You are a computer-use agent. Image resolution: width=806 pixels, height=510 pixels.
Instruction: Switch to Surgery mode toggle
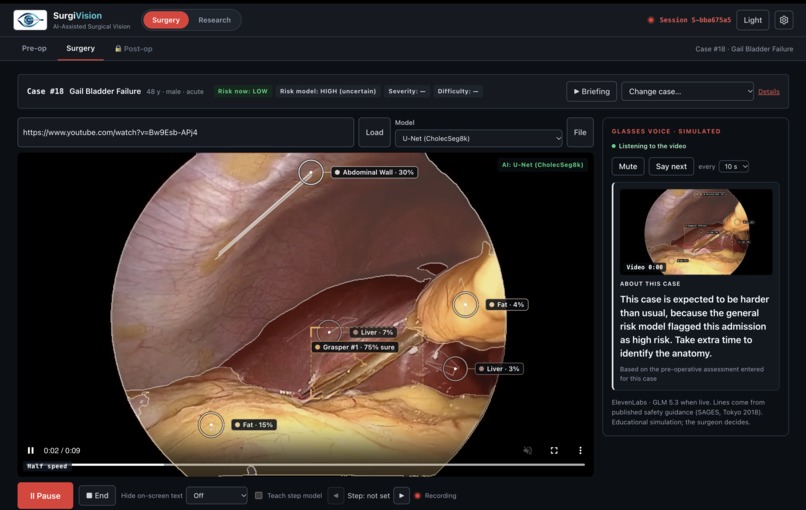pos(166,20)
